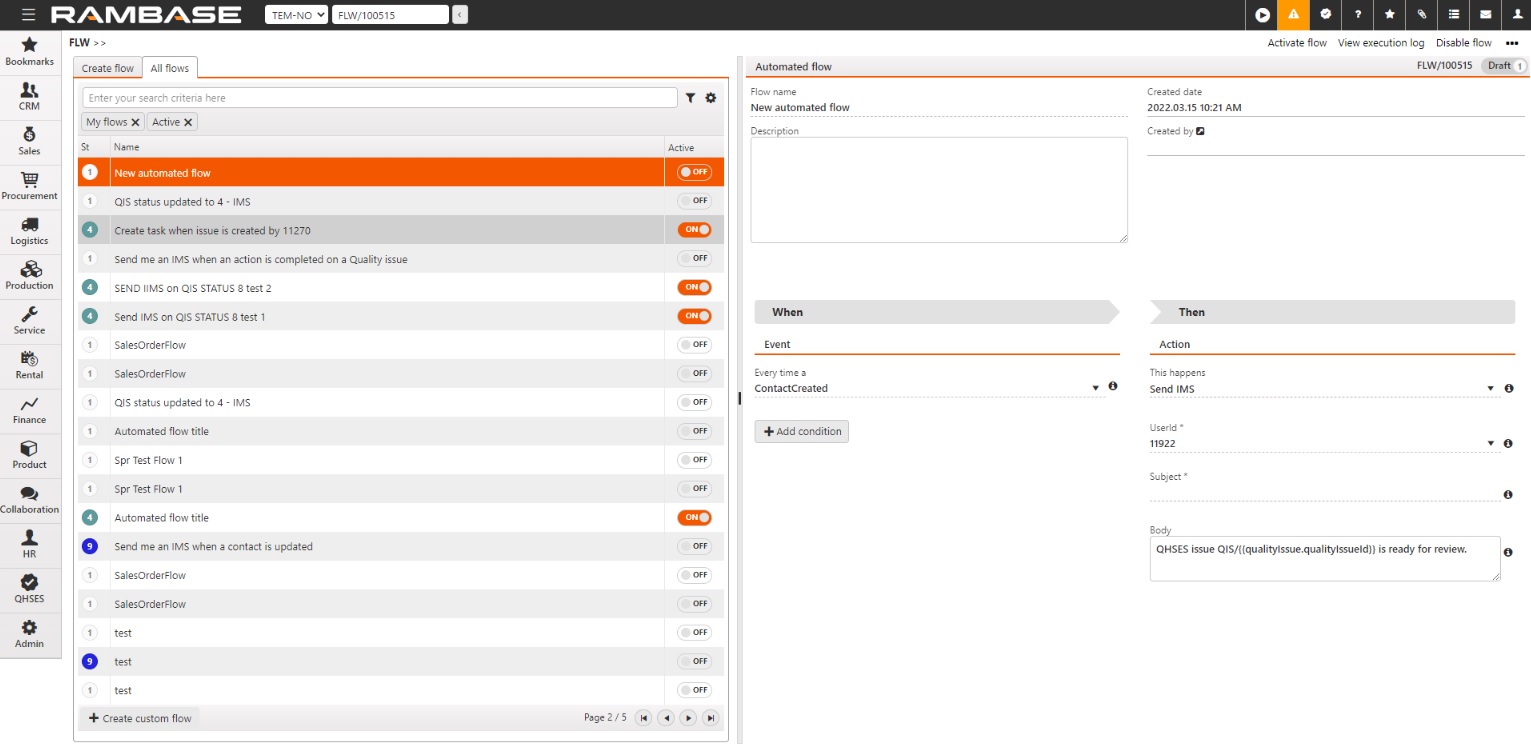
Task: Open the 'This happens' action dropdown
Action: pos(1490,389)
